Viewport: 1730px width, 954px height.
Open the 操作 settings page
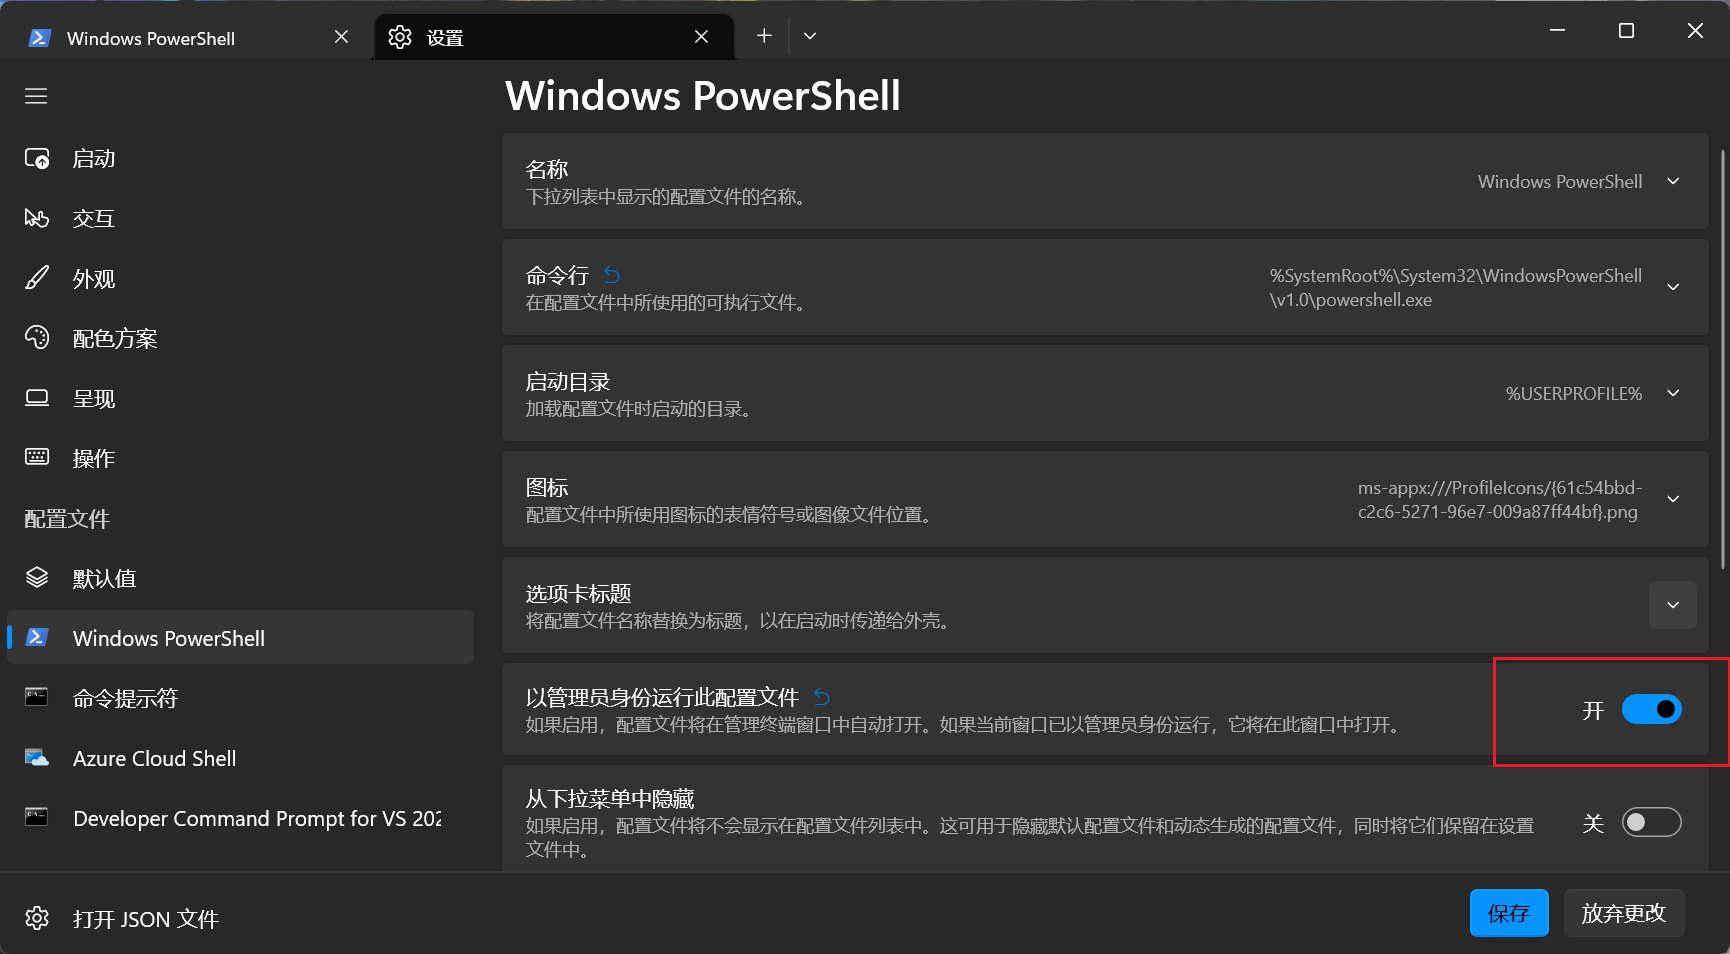pyautogui.click(x=240, y=459)
